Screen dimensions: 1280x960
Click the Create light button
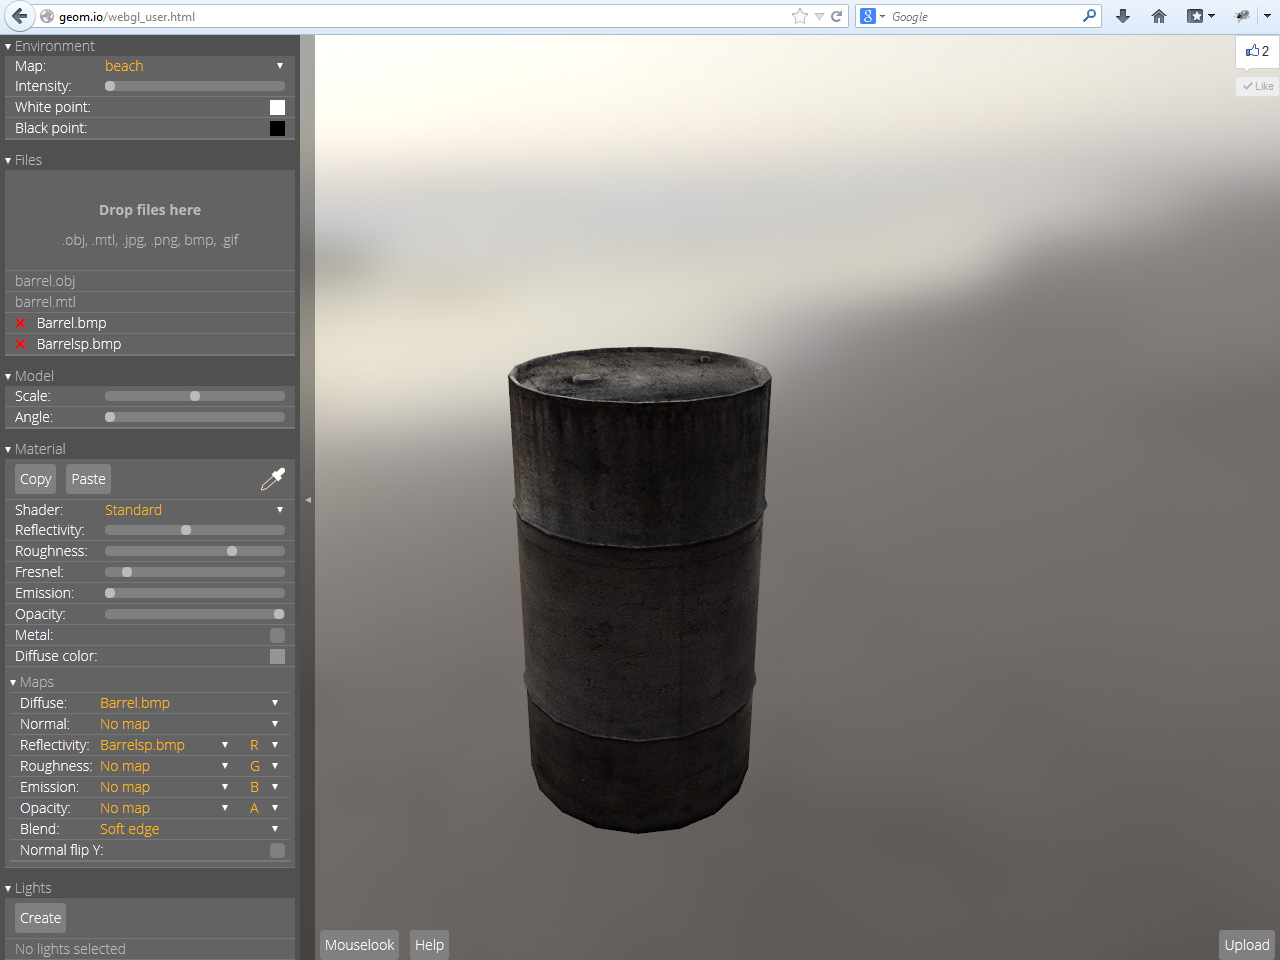tap(40, 918)
